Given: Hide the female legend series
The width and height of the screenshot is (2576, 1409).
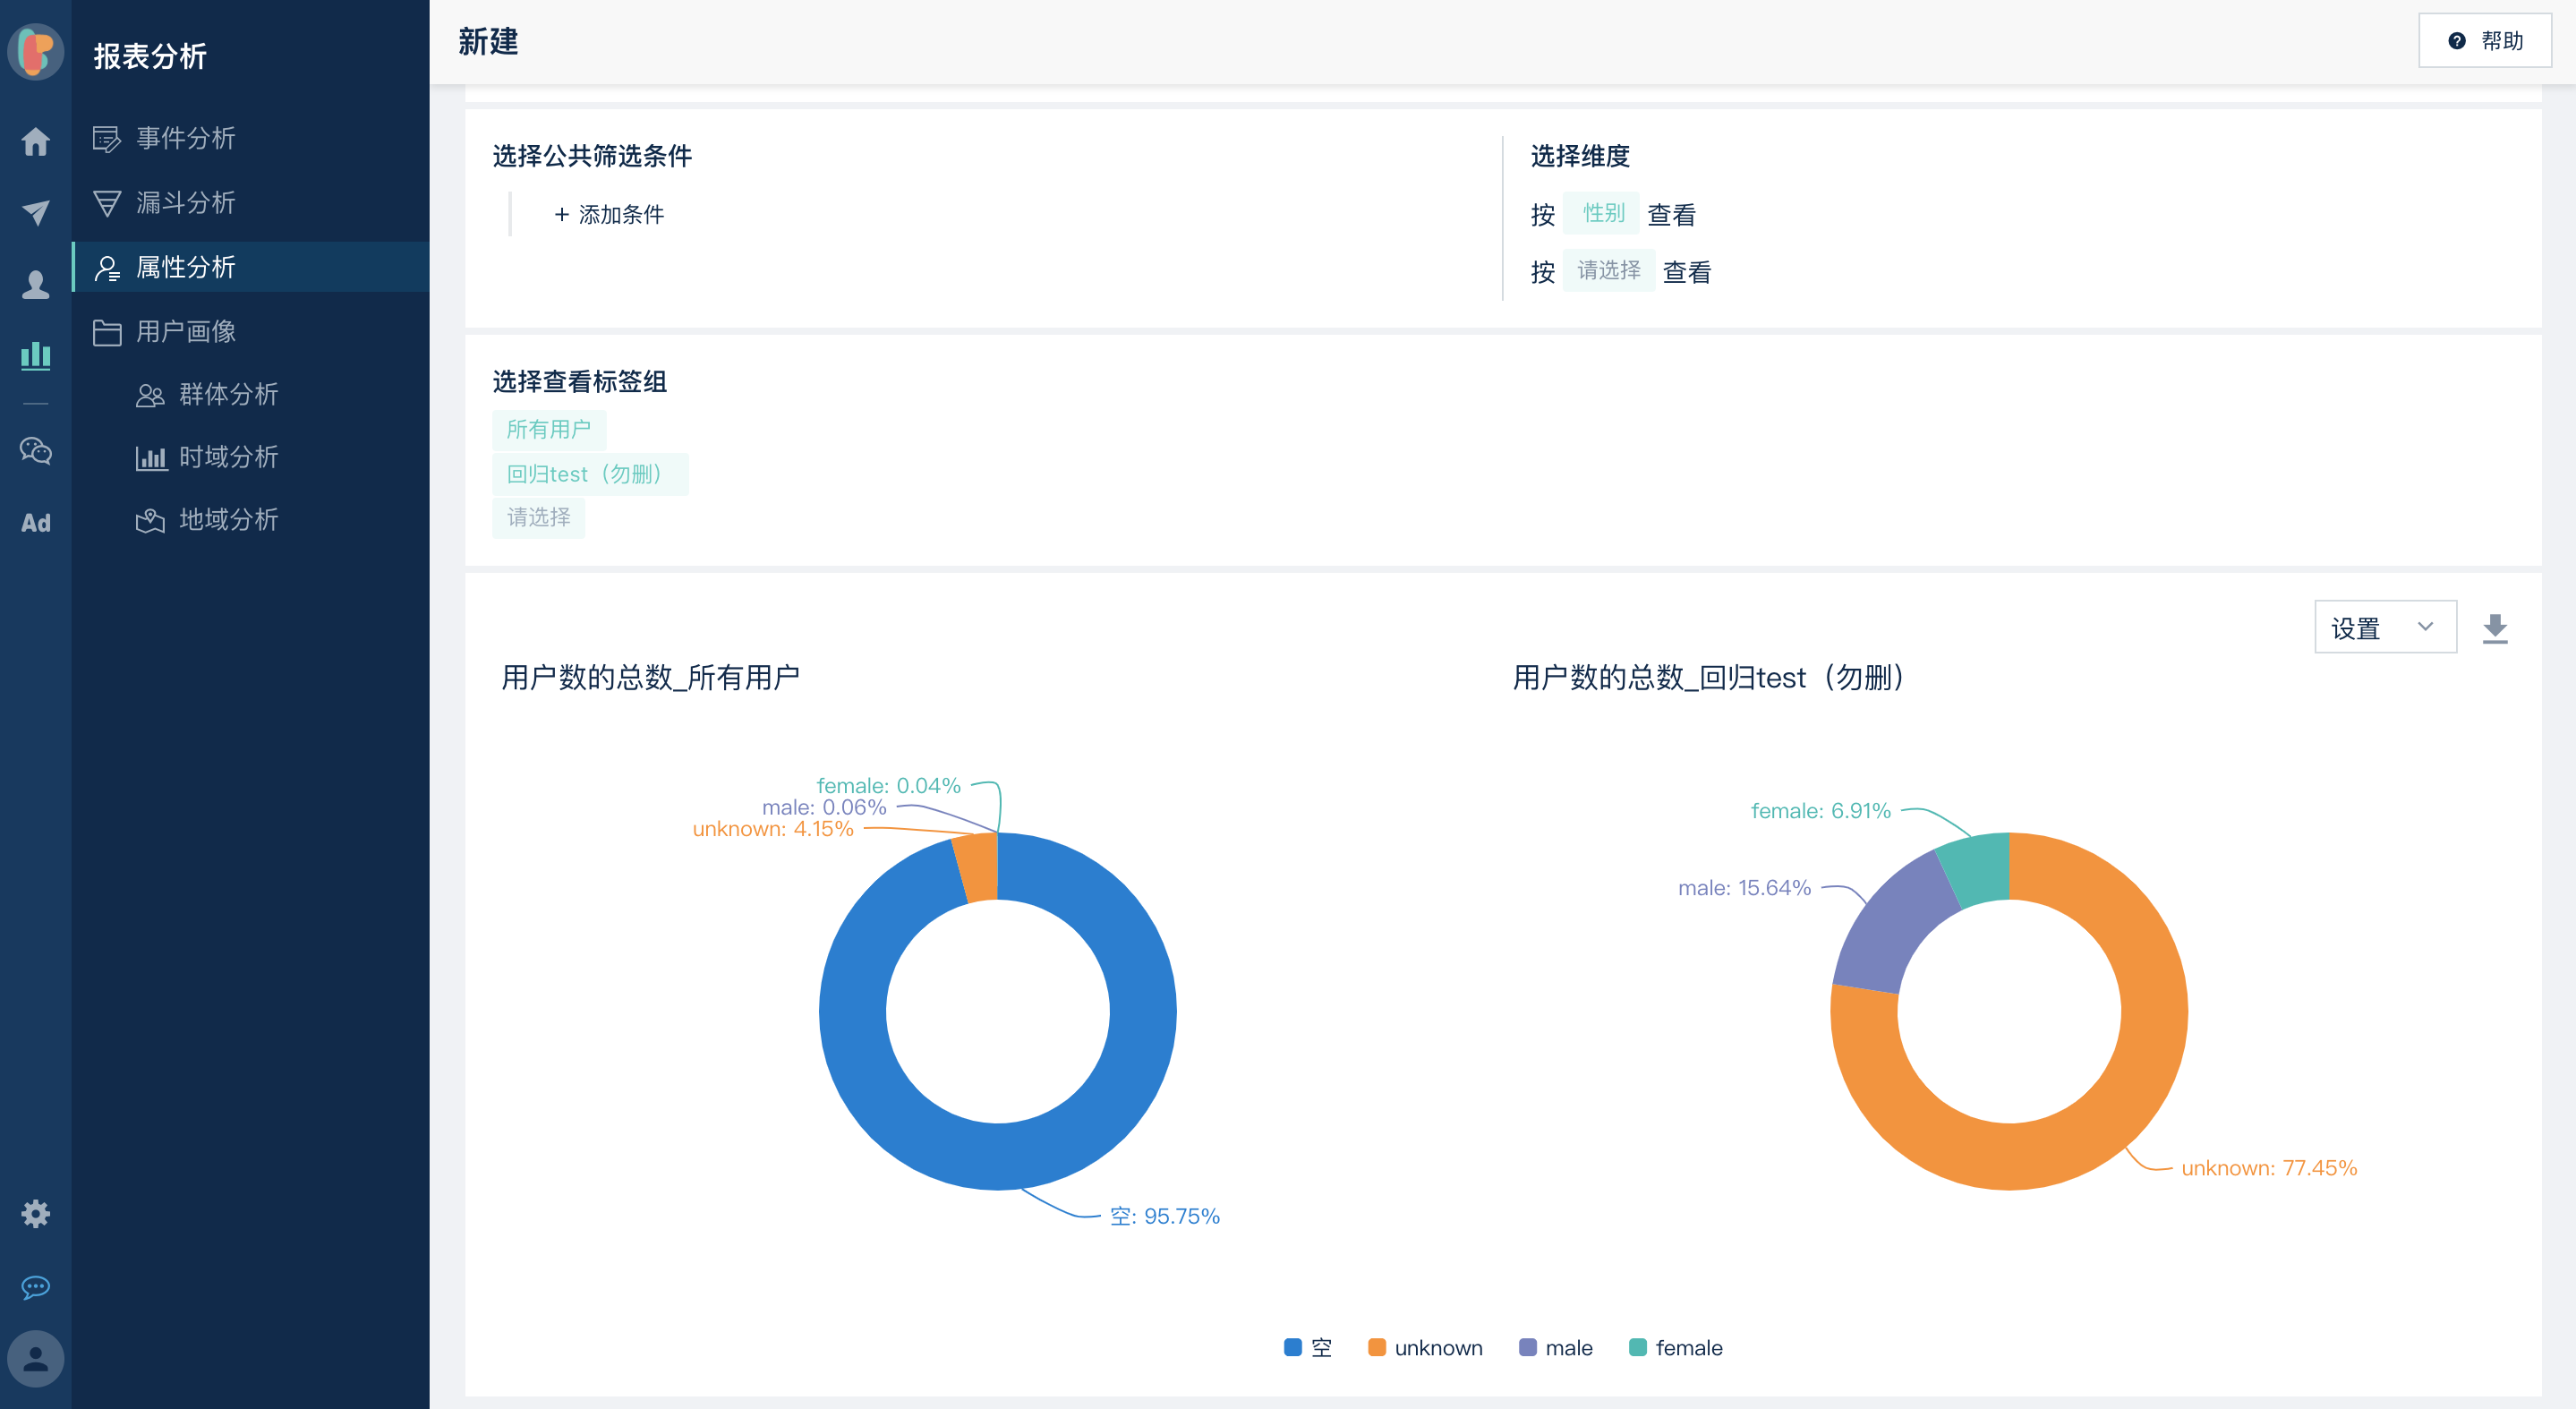Looking at the screenshot, I should point(1675,1348).
